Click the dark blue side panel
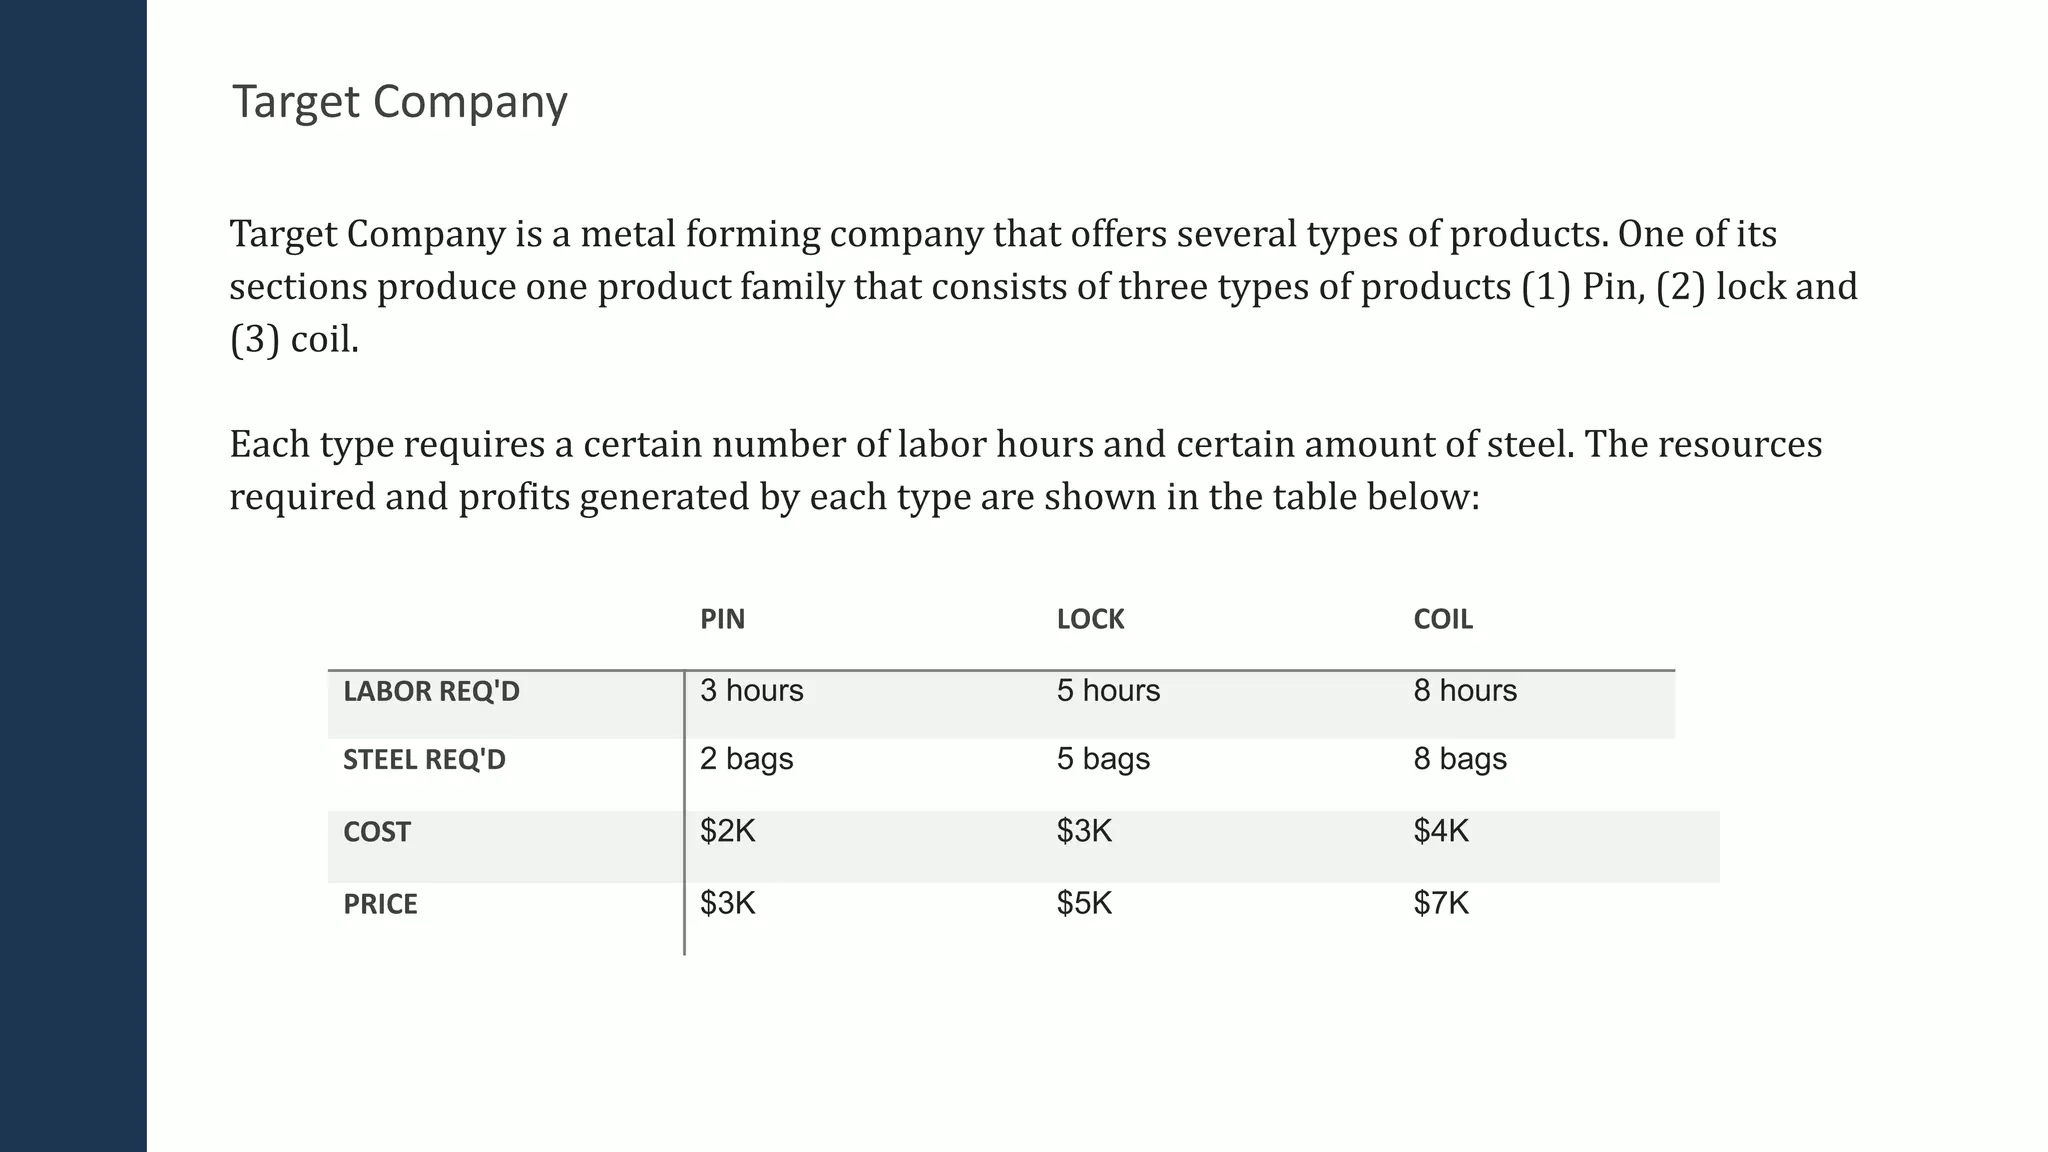The height and width of the screenshot is (1152, 2048). point(73,576)
